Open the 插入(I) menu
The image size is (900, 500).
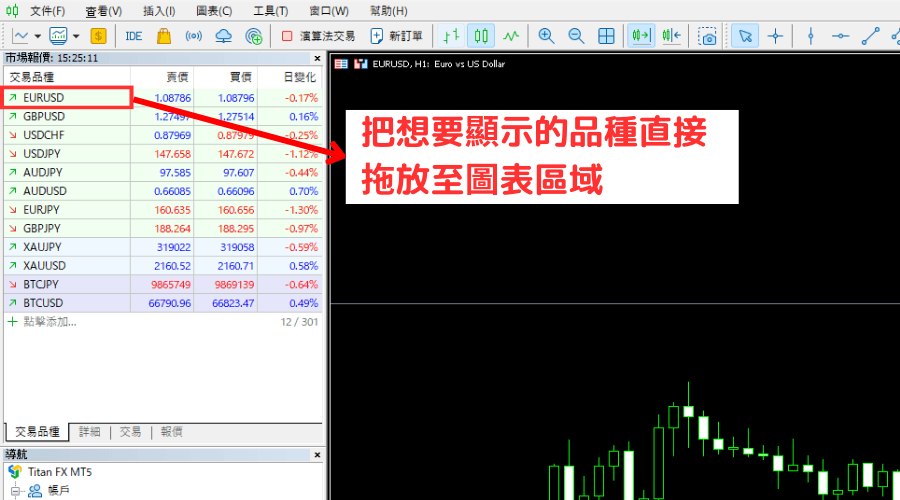tap(159, 11)
